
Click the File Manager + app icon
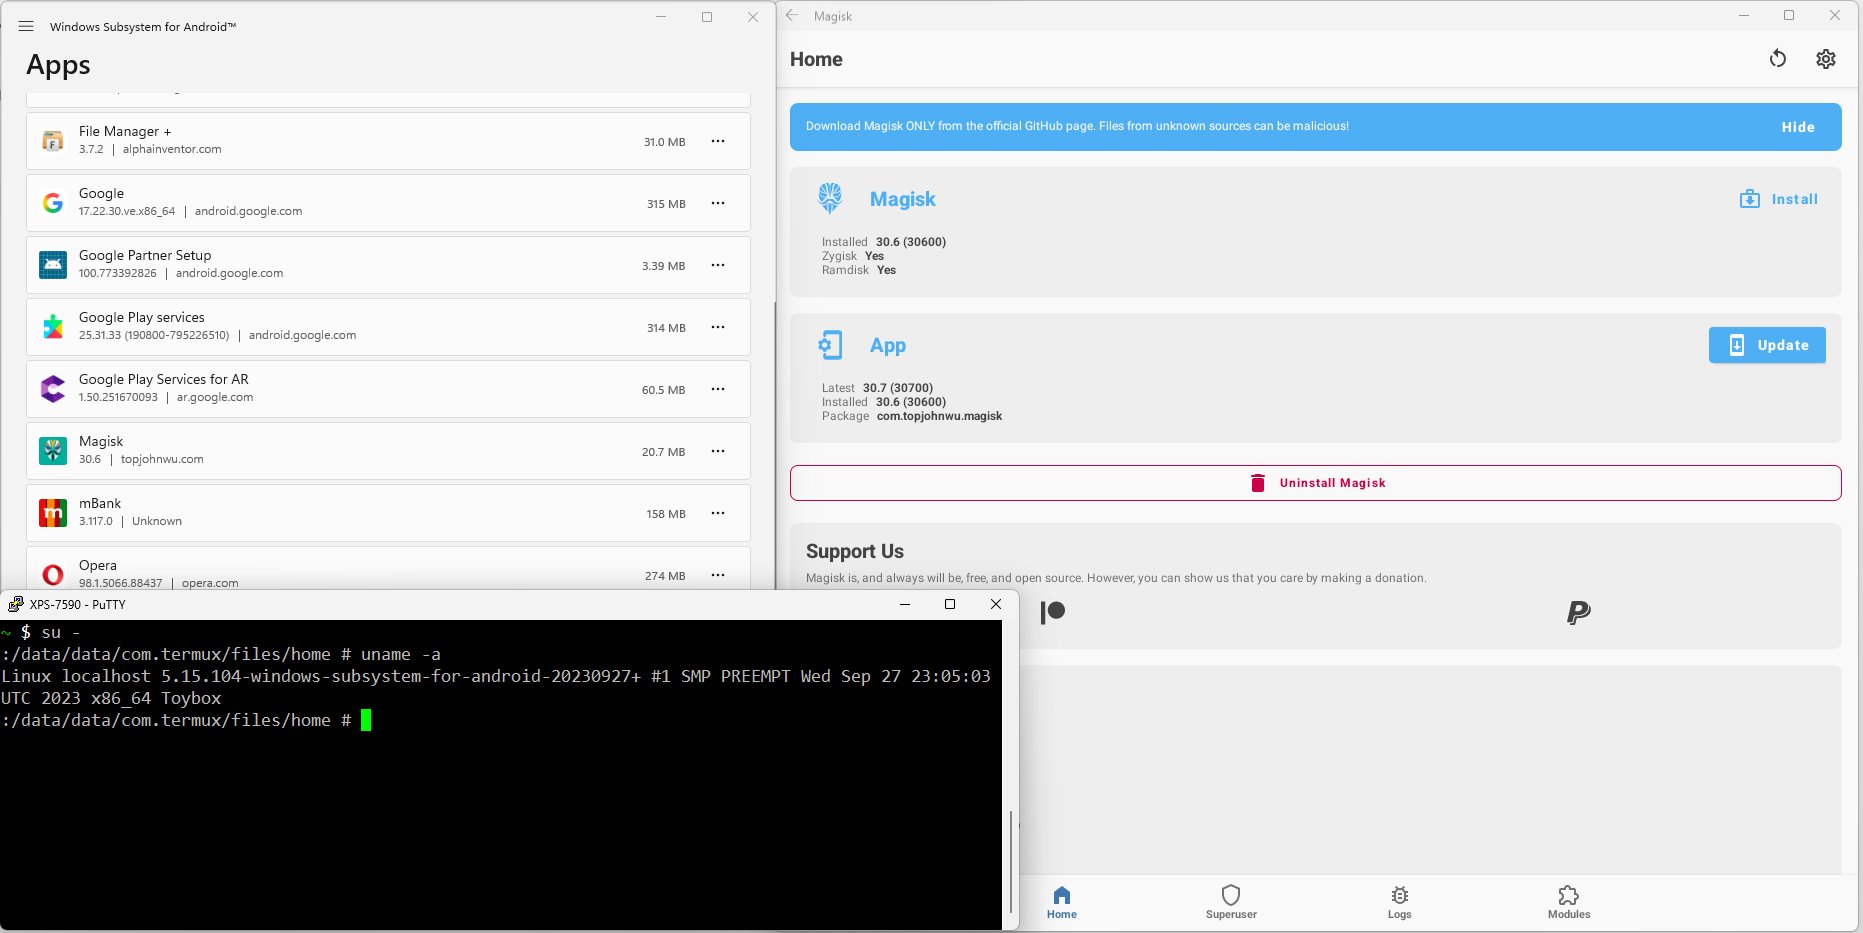[53, 141]
